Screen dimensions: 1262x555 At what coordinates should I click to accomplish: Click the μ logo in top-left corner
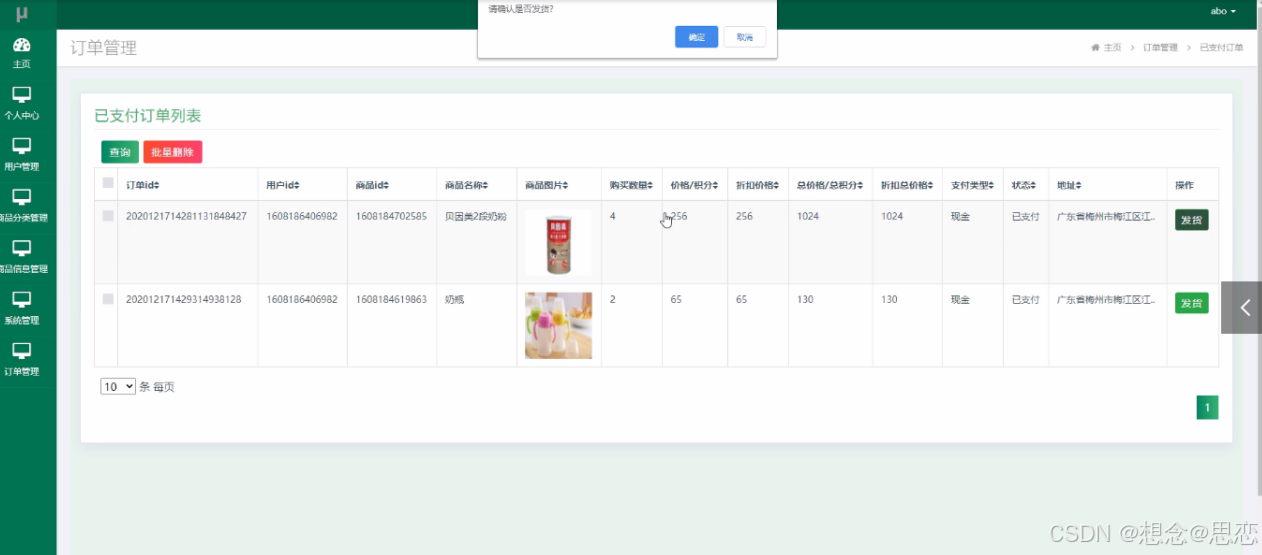point(21,13)
